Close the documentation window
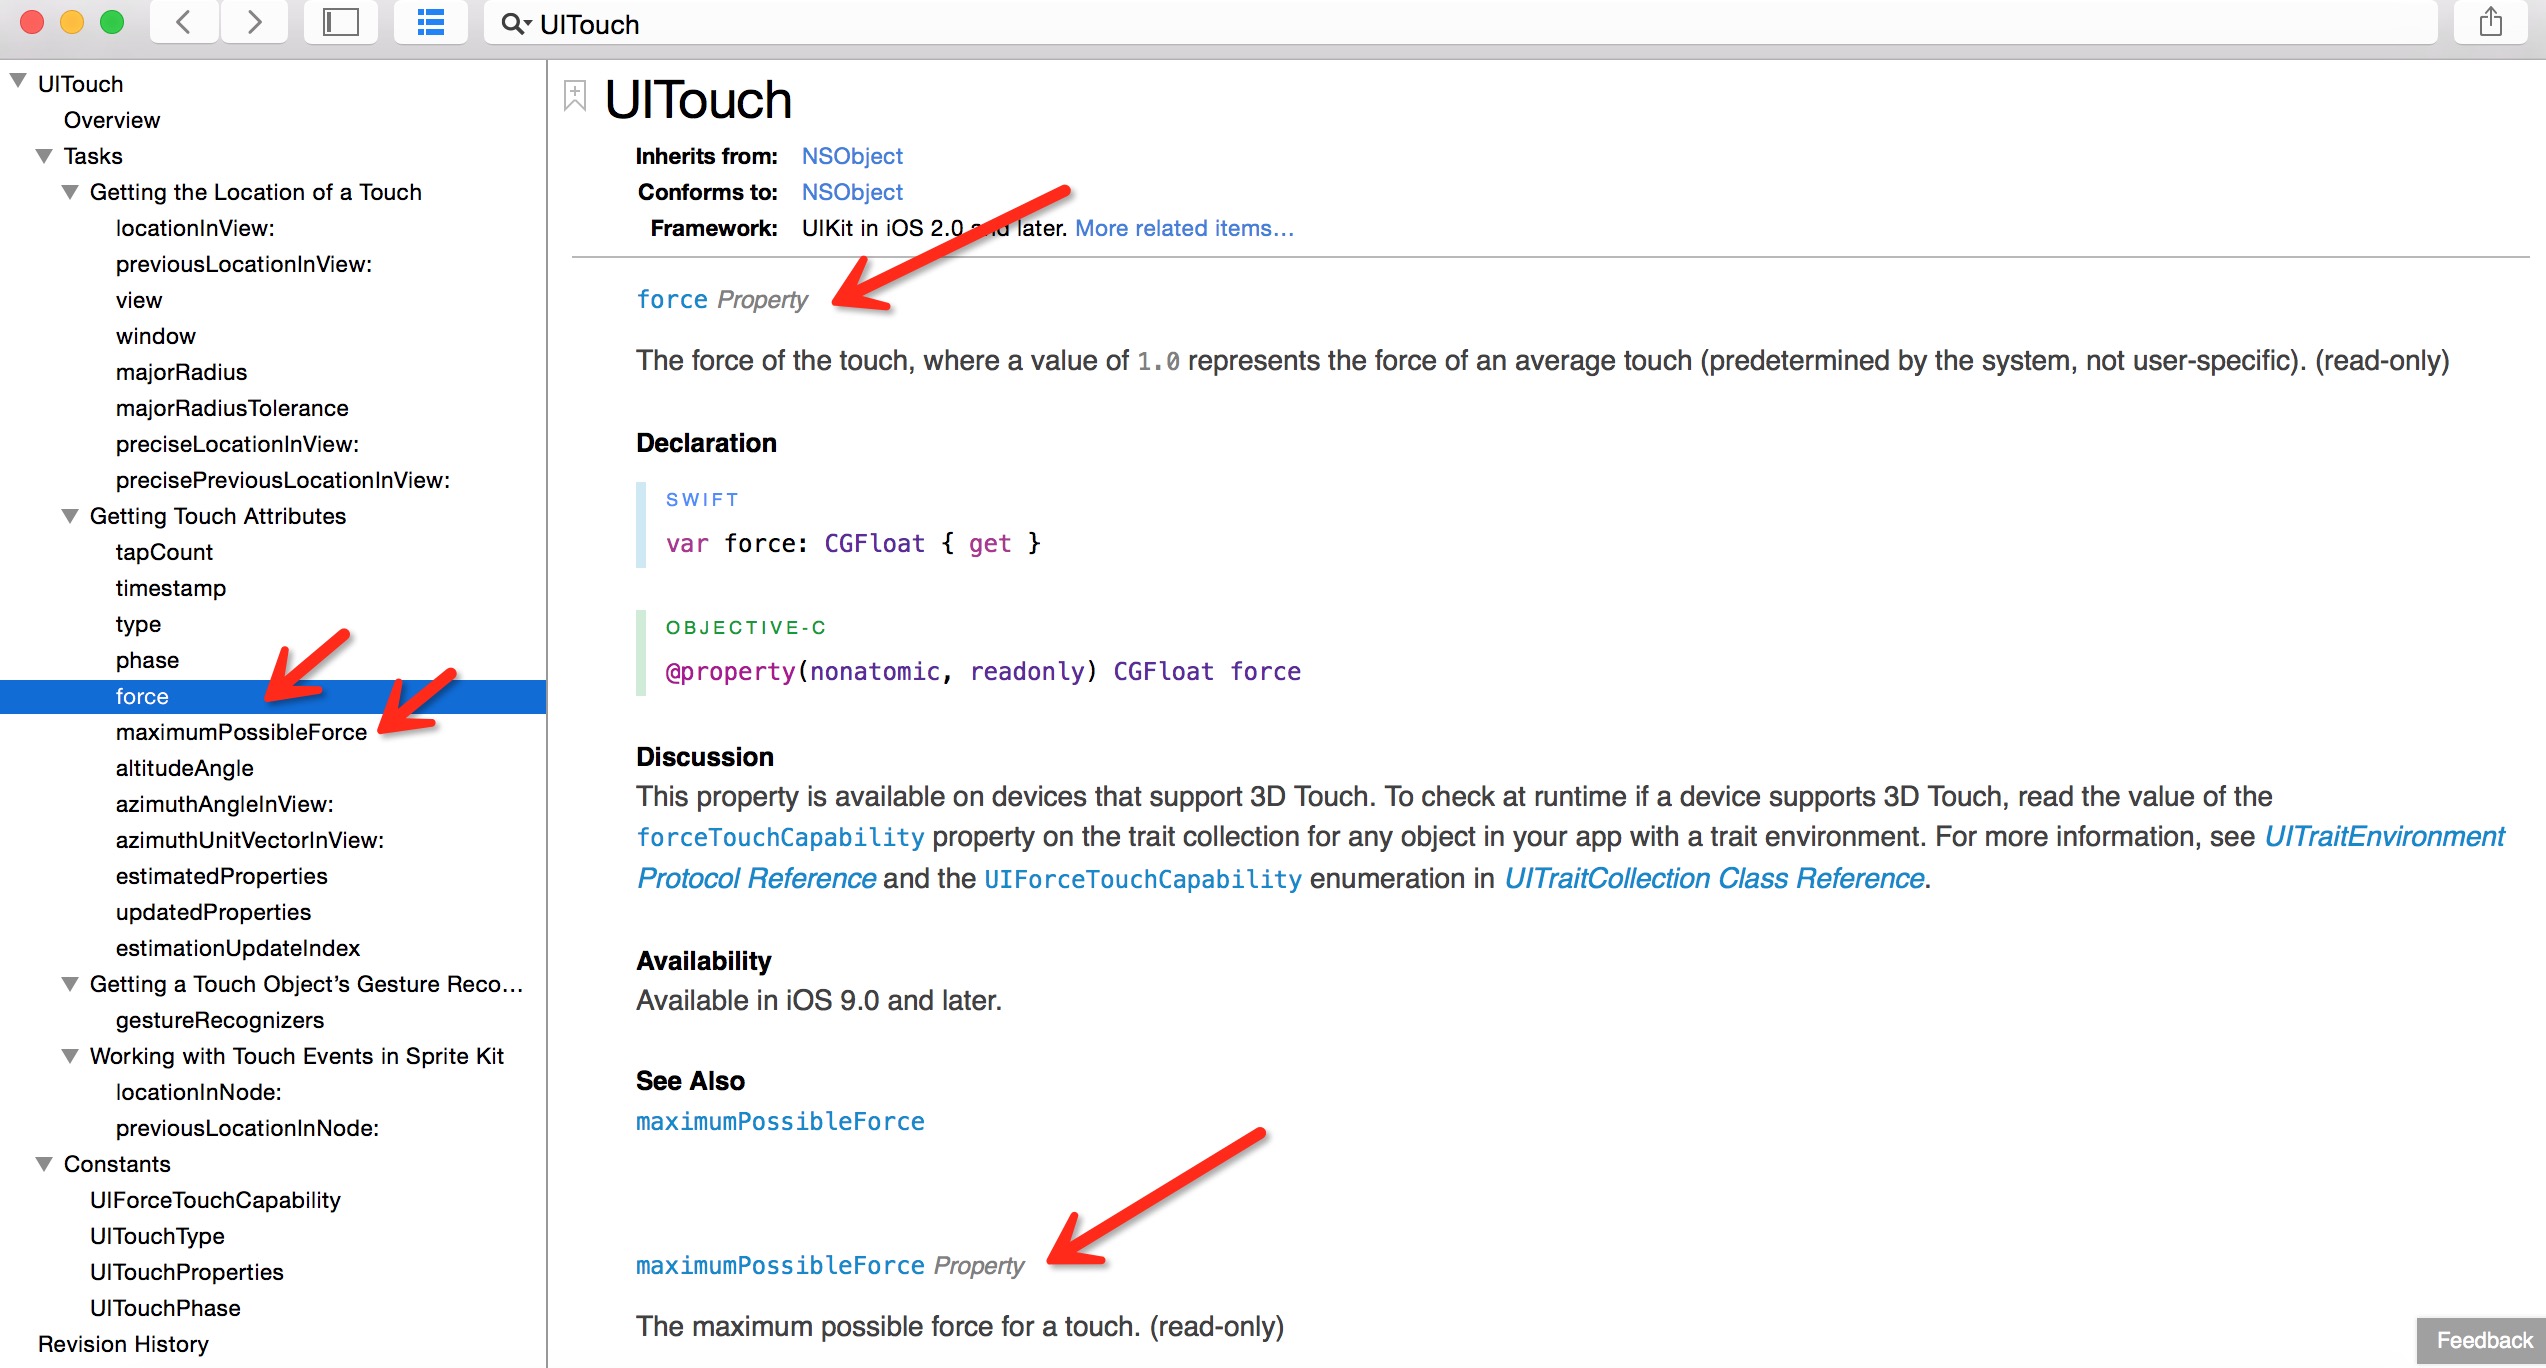This screenshot has width=2546, height=1368. pyautogui.click(x=32, y=21)
